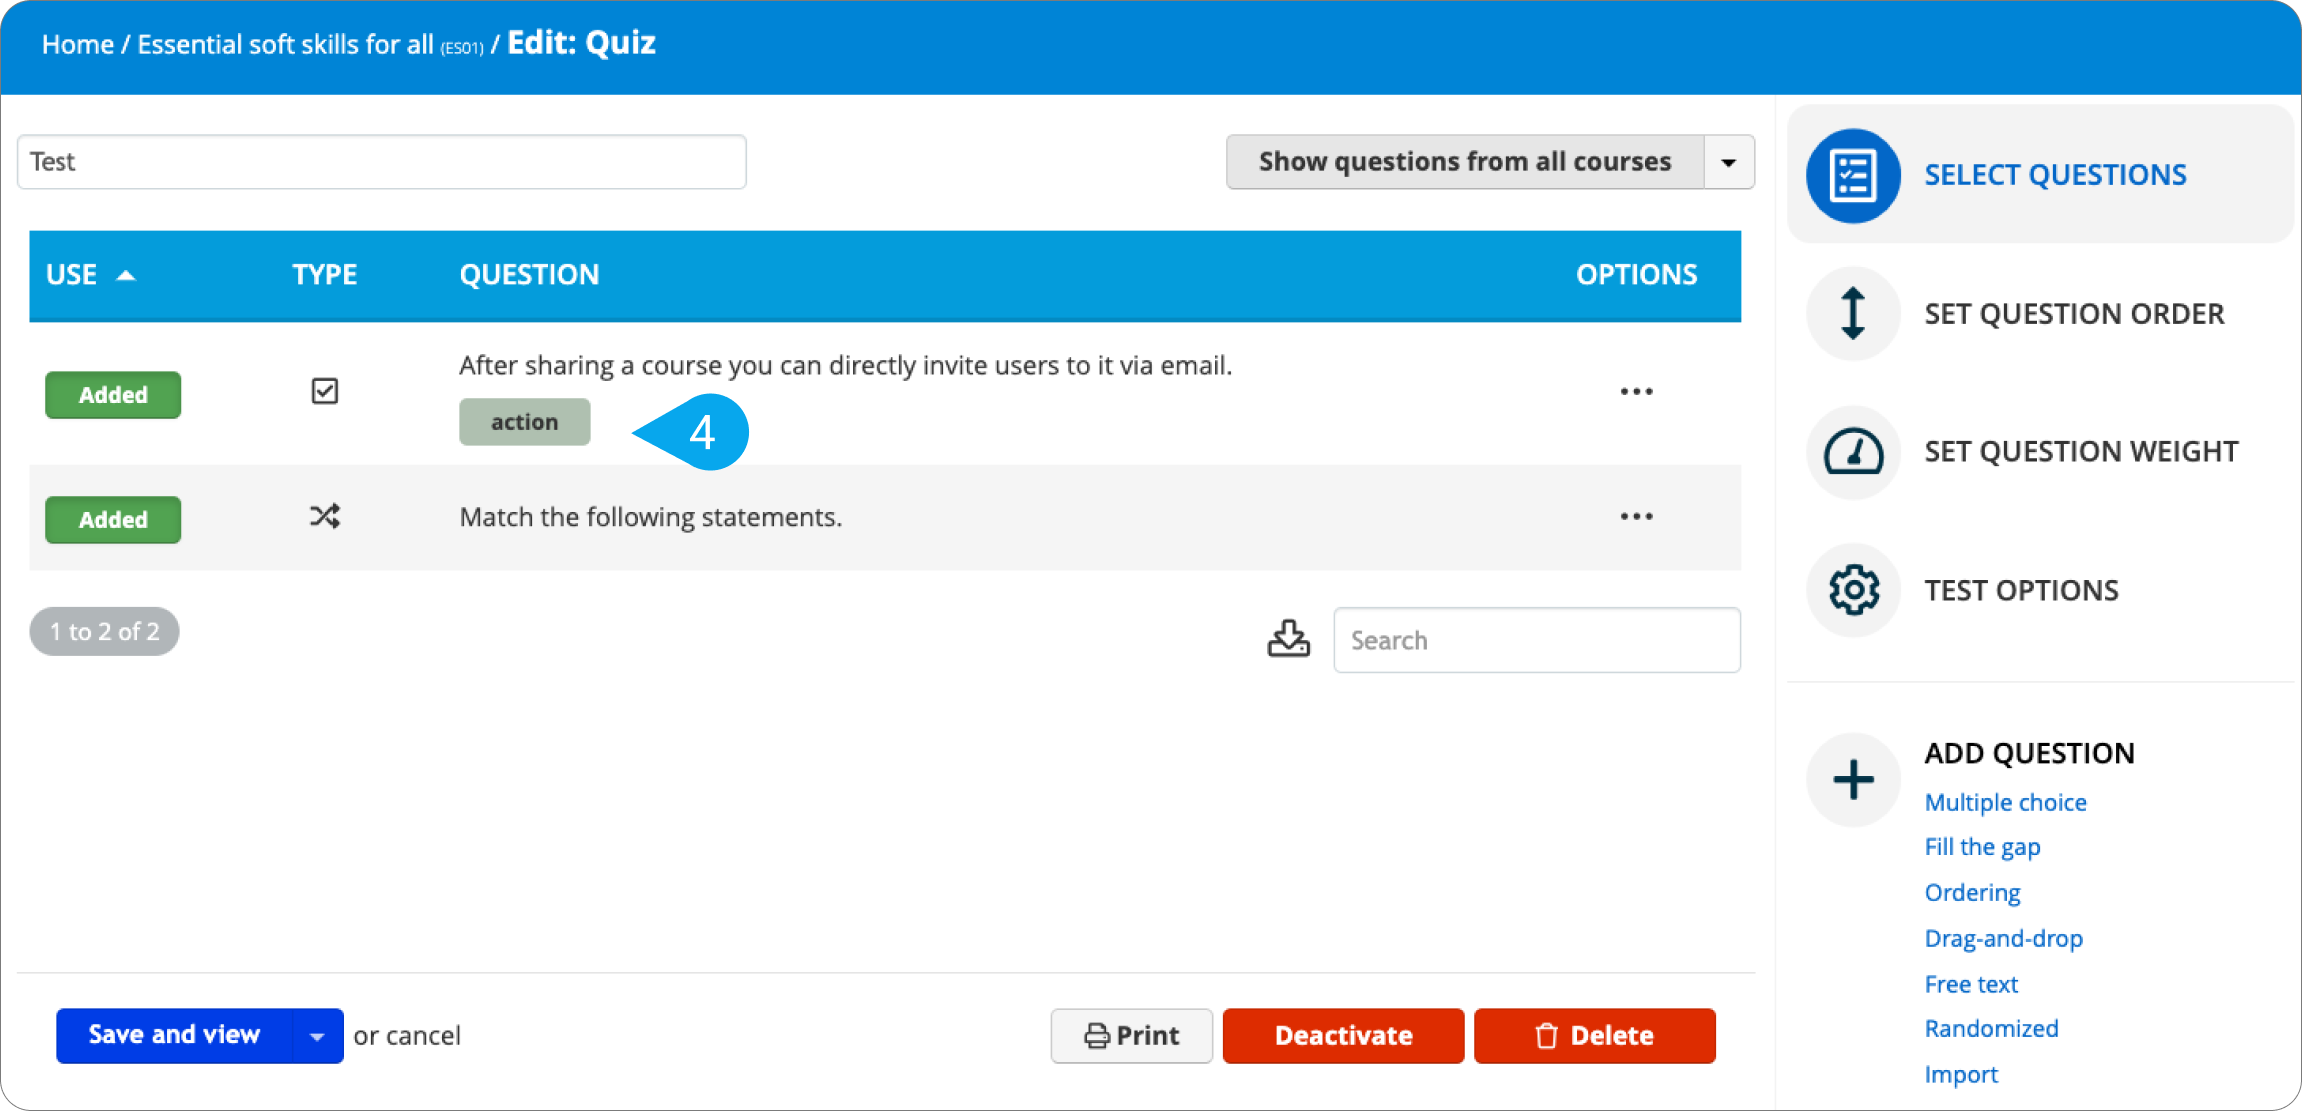Click the export download icon beside search
This screenshot has height=1111, width=2302.
click(x=1288, y=638)
